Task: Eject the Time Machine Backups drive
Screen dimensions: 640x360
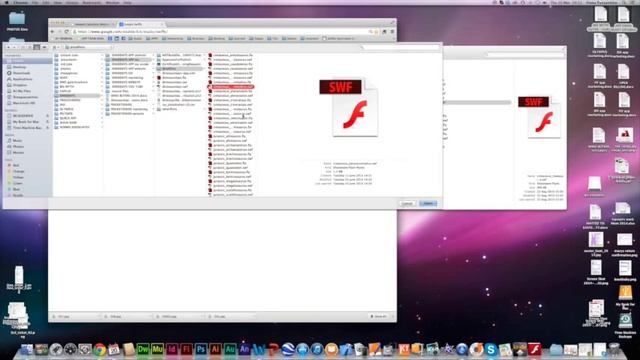Action: 47,128
